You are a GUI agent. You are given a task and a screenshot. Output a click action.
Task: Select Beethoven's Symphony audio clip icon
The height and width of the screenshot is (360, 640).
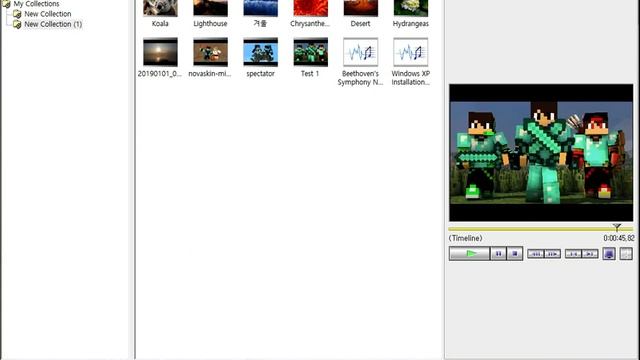tap(360, 52)
